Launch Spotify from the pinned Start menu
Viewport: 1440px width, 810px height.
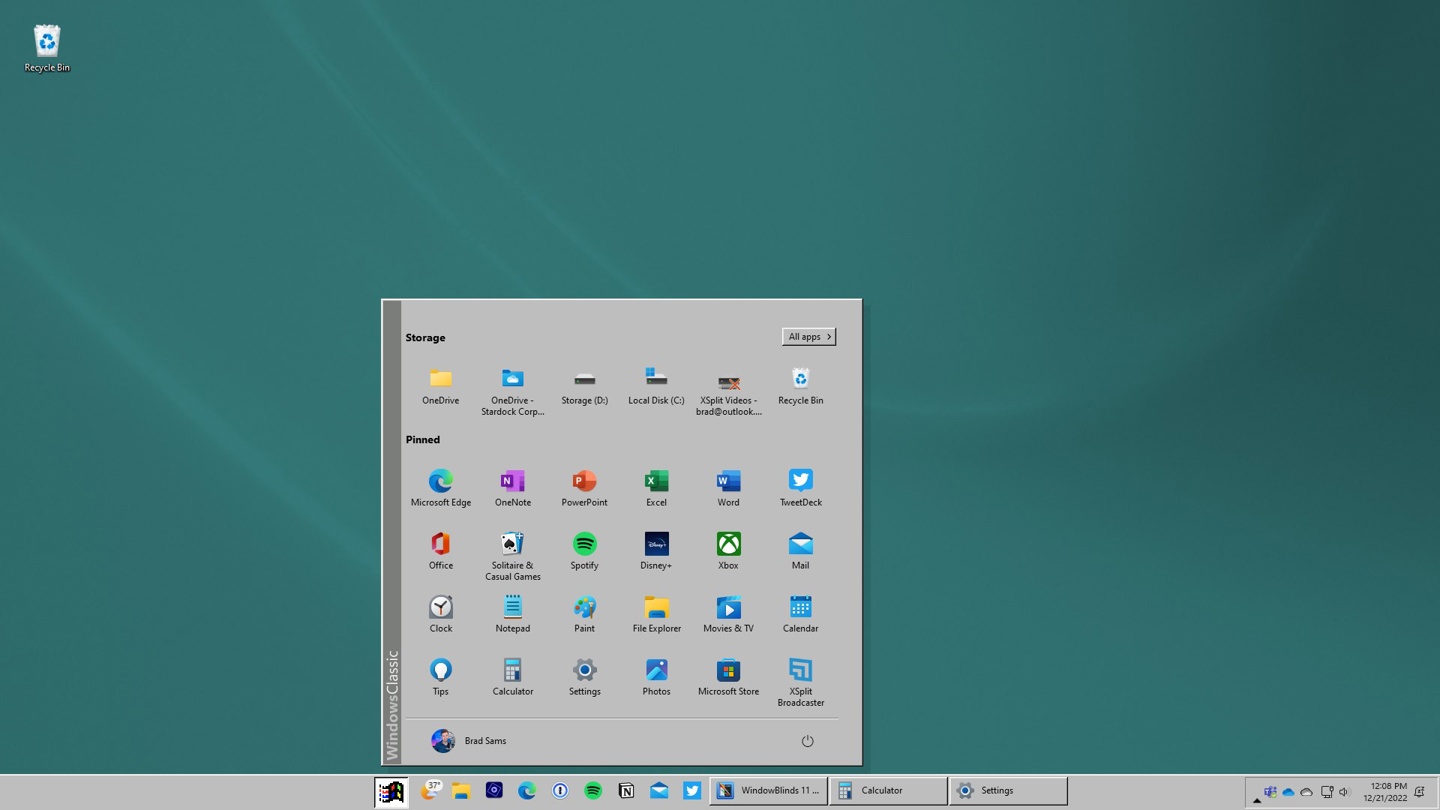pyautogui.click(x=584, y=545)
